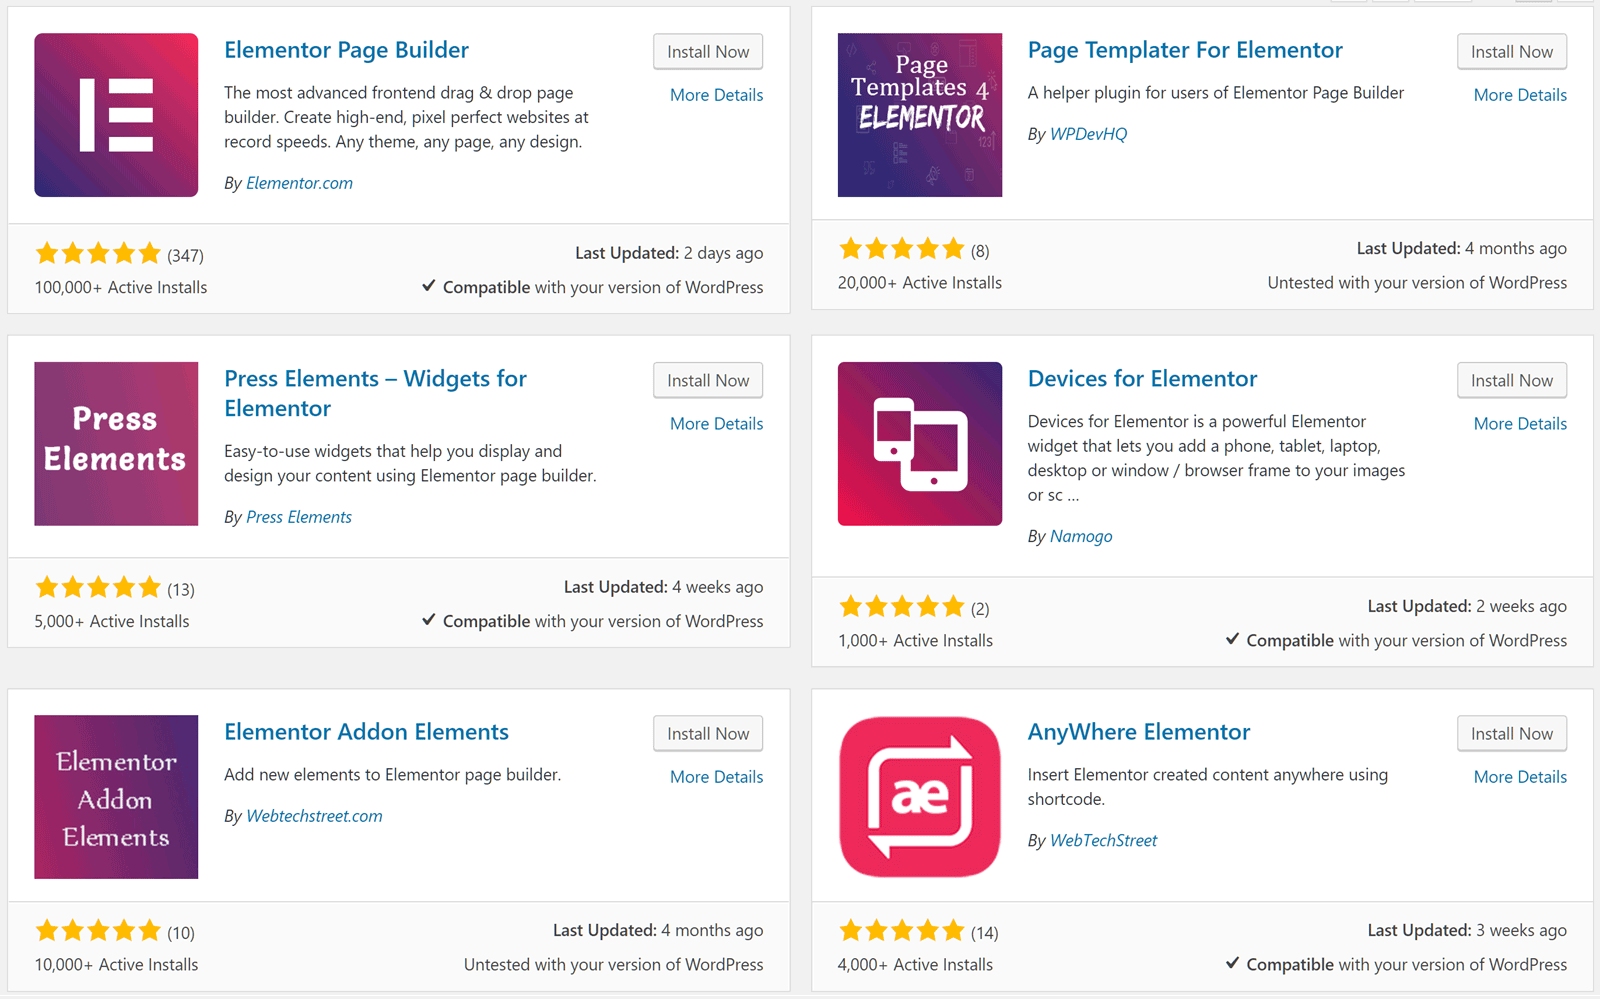Install the Elementor Page Builder plugin
1600x999 pixels.
point(708,52)
